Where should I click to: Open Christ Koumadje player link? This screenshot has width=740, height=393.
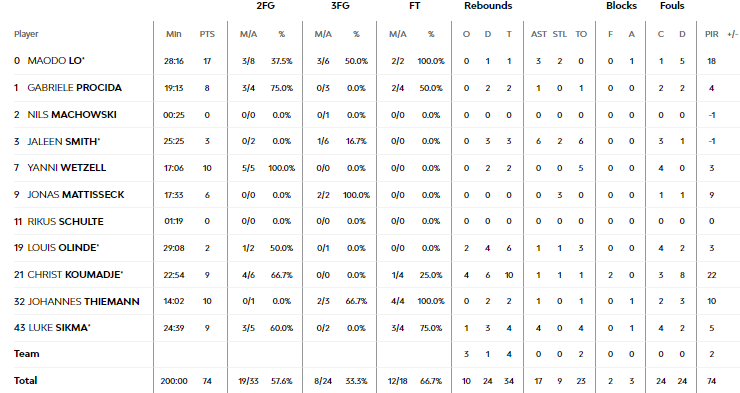[x=75, y=275]
